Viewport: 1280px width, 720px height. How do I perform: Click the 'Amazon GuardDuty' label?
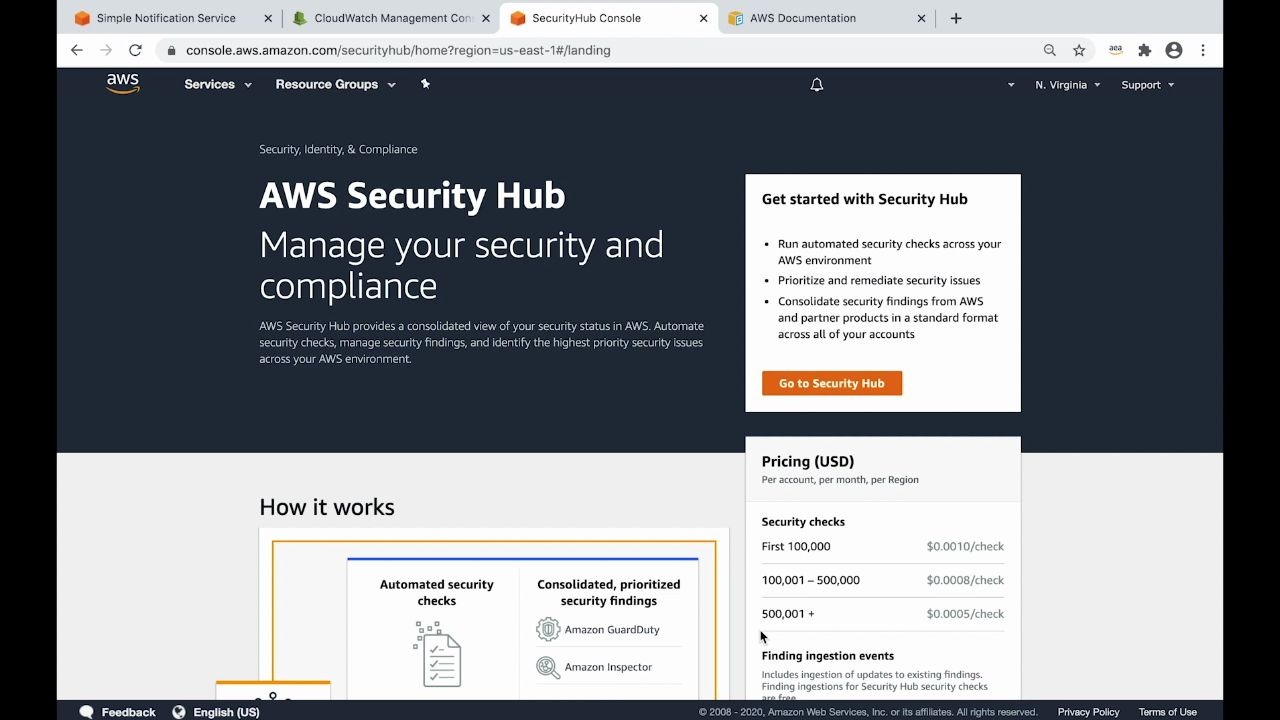tap(612, 630)
